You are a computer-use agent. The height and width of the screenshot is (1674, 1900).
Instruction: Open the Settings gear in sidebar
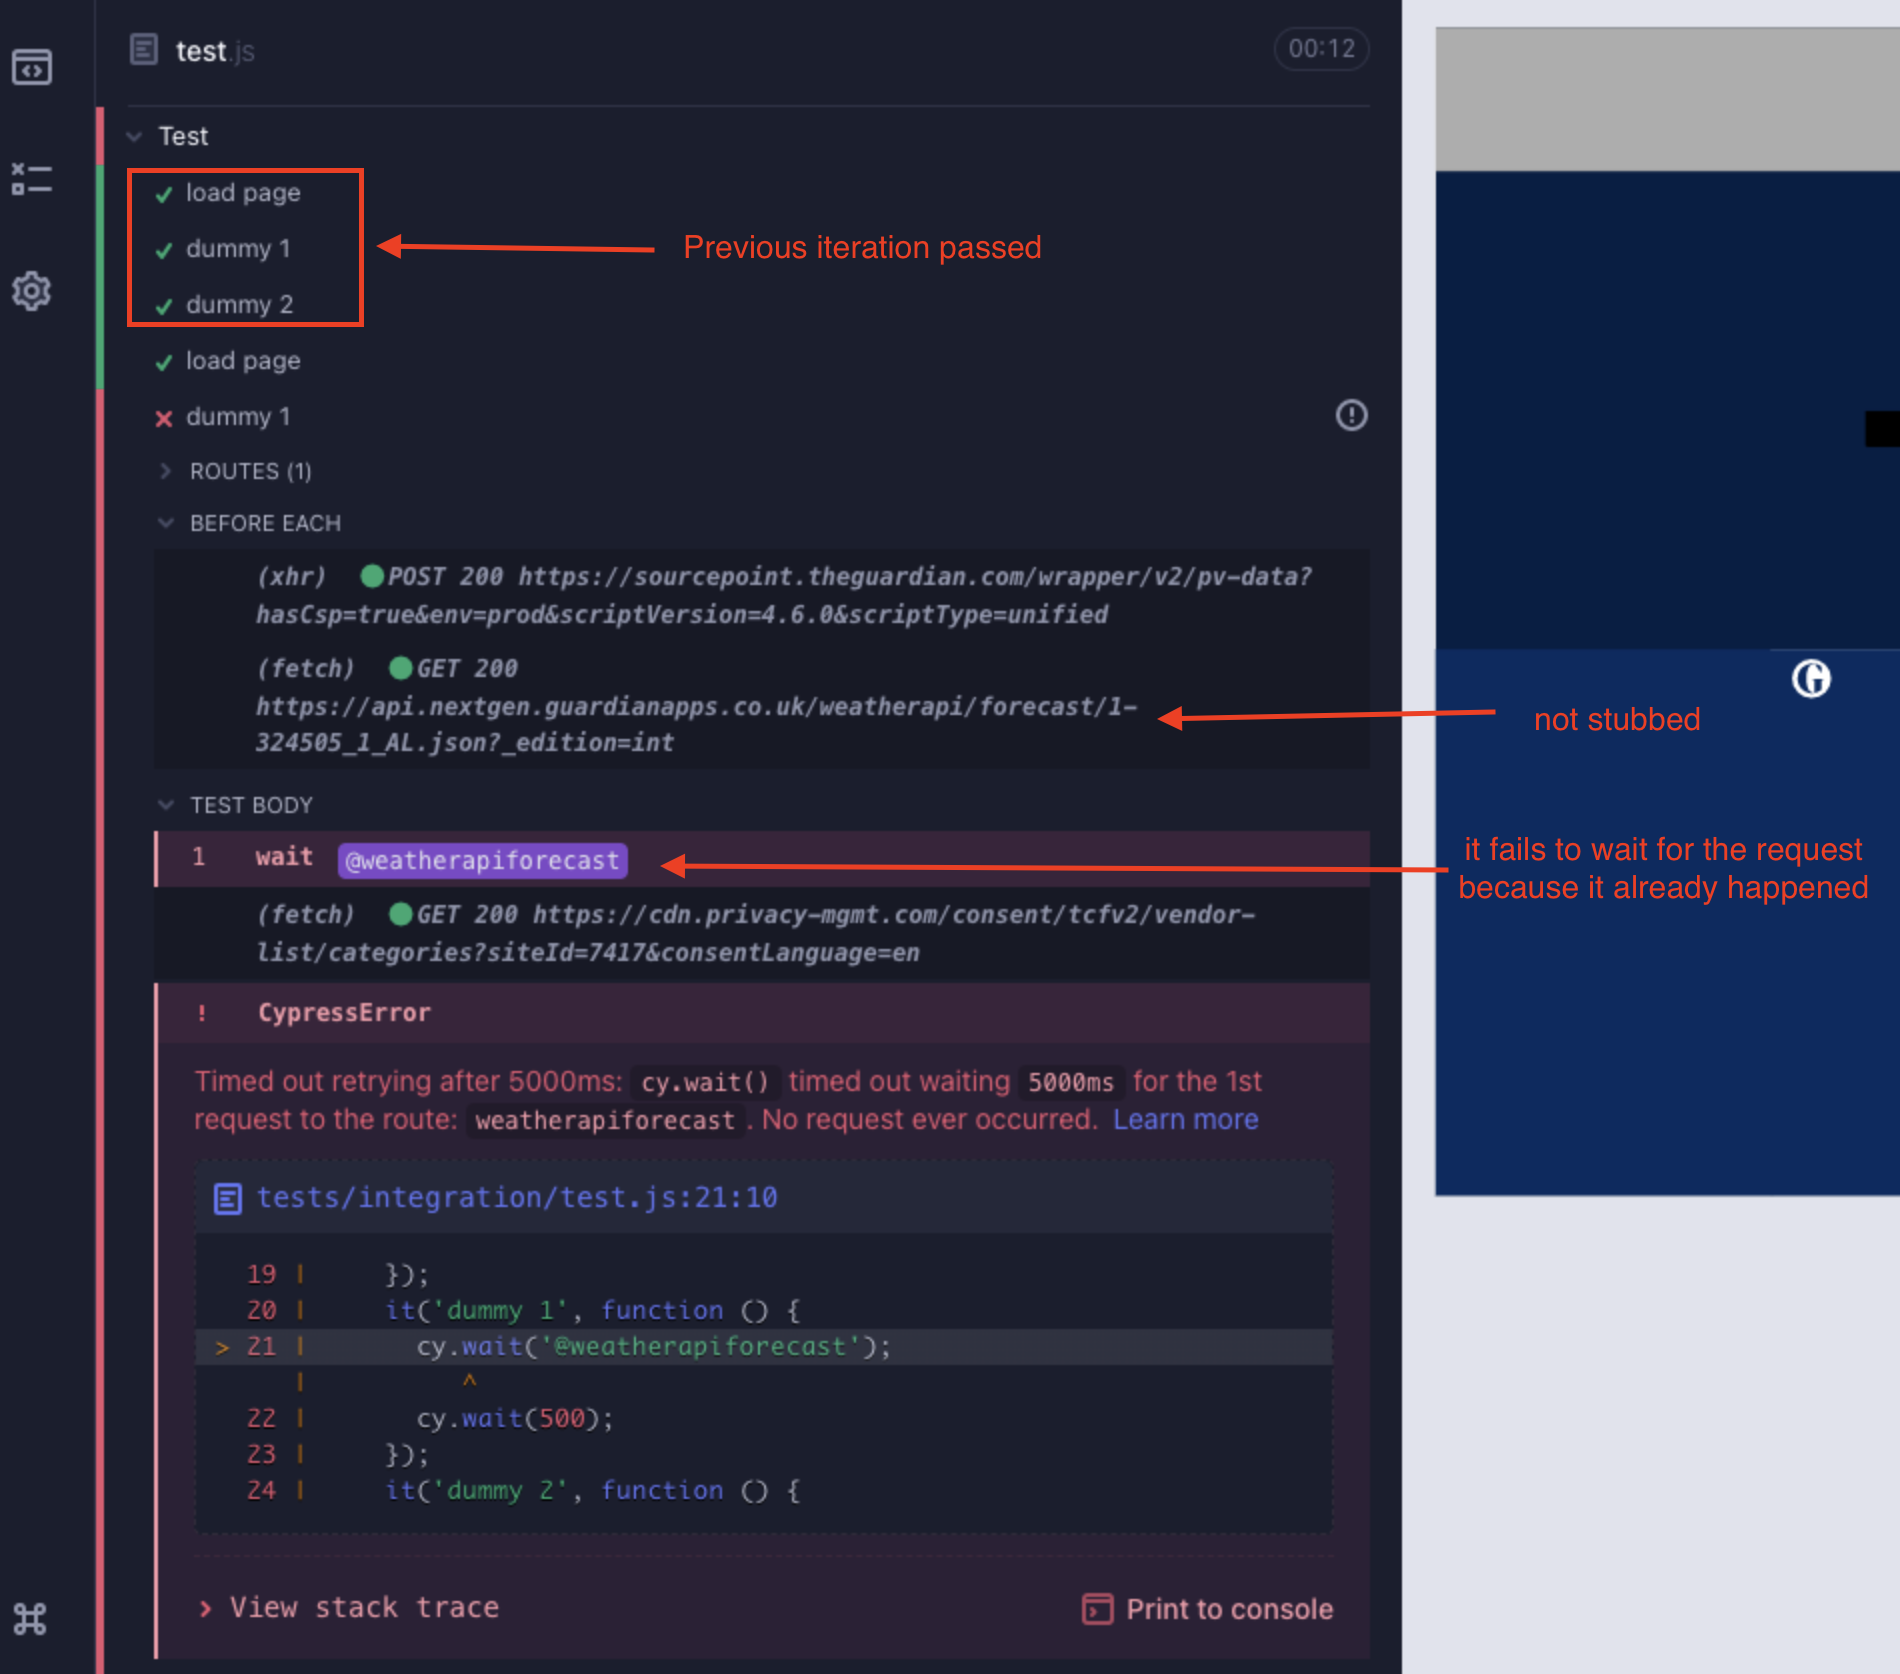pyautogui.click(x=32, y=291)
